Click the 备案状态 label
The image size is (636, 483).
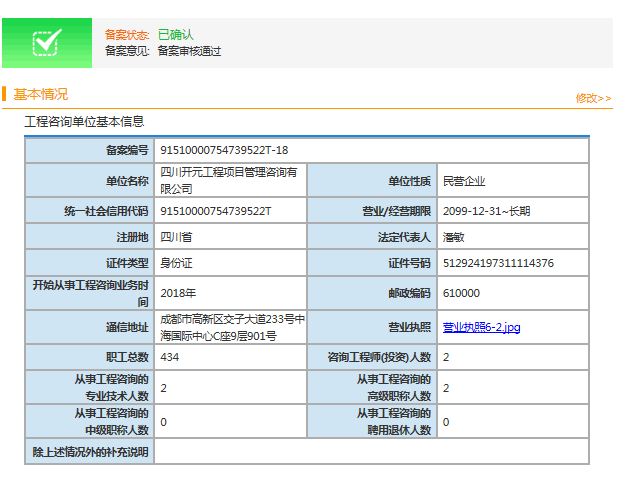point(127,35)
